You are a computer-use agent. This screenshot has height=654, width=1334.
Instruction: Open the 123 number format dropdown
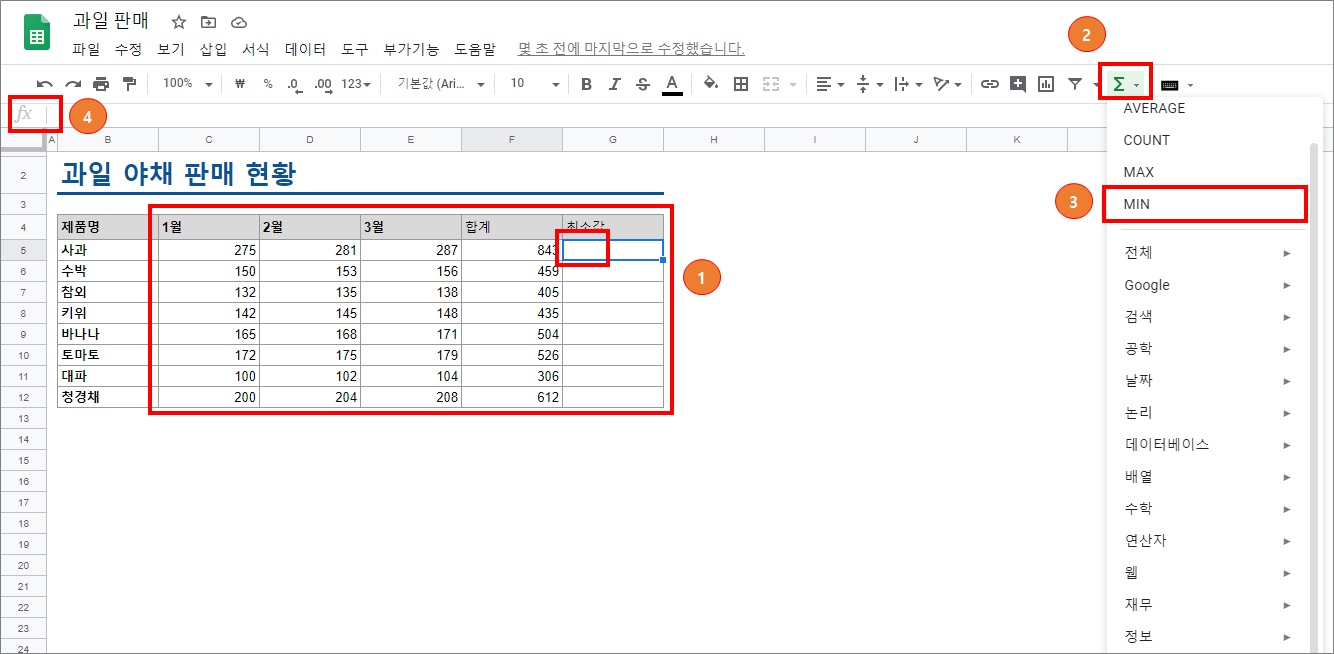point(356,84)
